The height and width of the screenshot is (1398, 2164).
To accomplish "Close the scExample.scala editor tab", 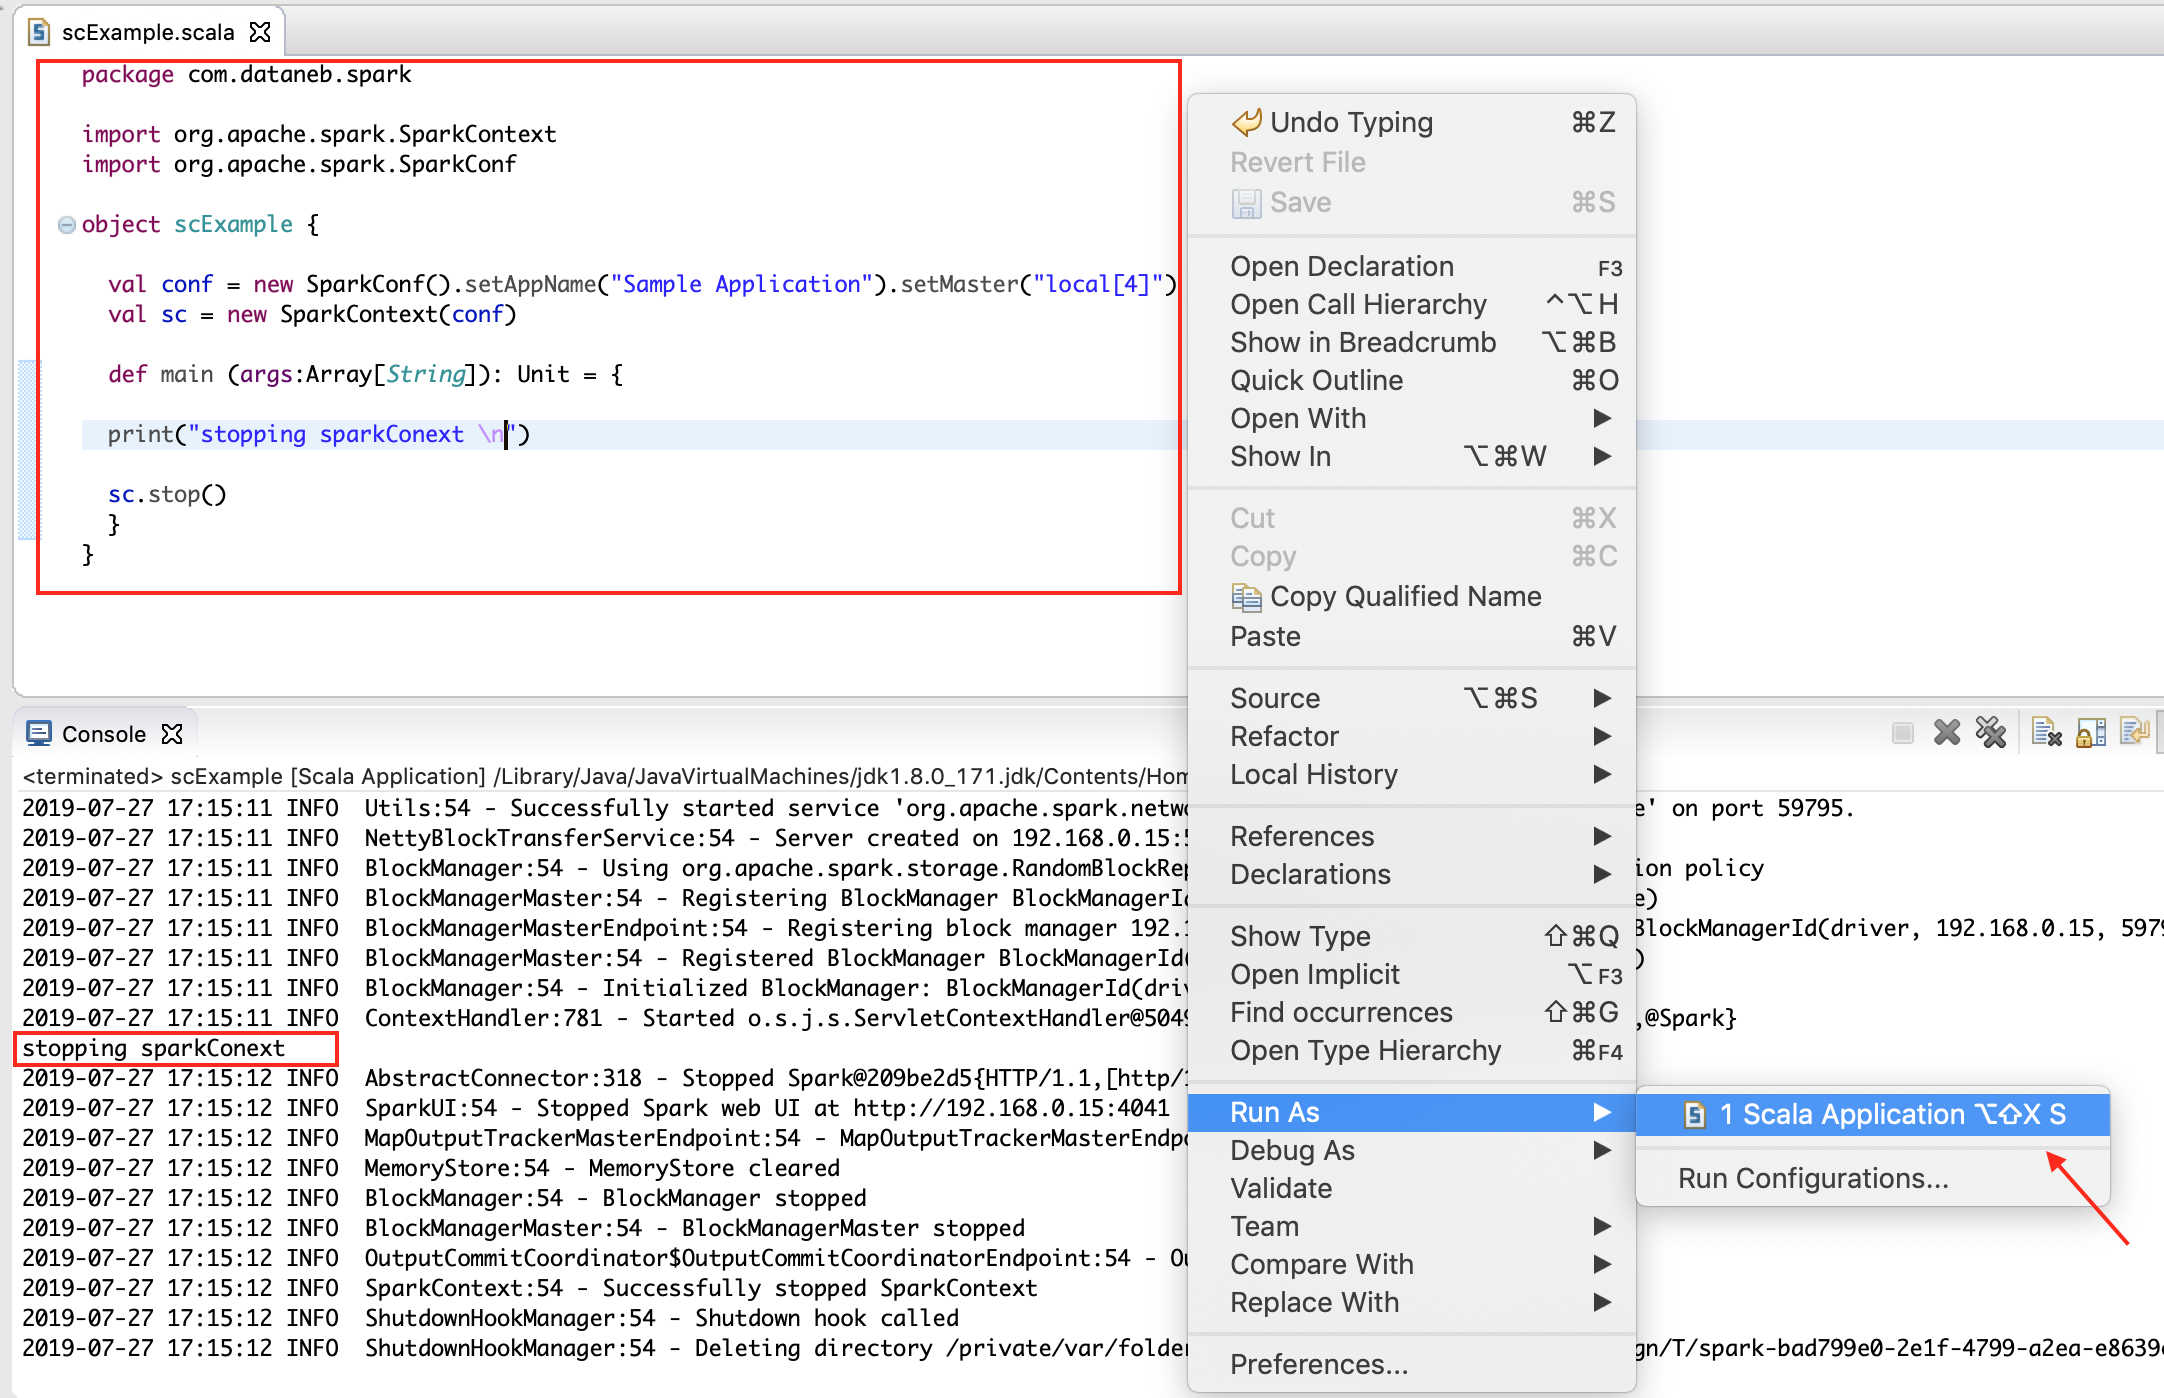I will pos(260,32).
